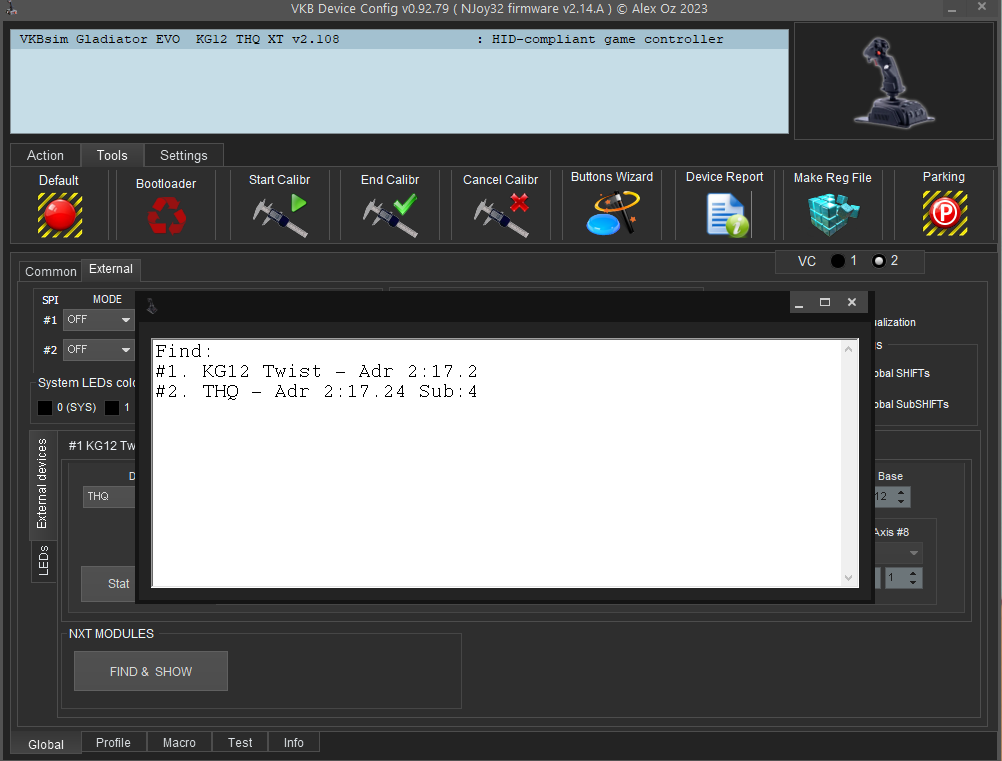
Task: Close the VKB Device Config window
Action: (x=982, y=7)
